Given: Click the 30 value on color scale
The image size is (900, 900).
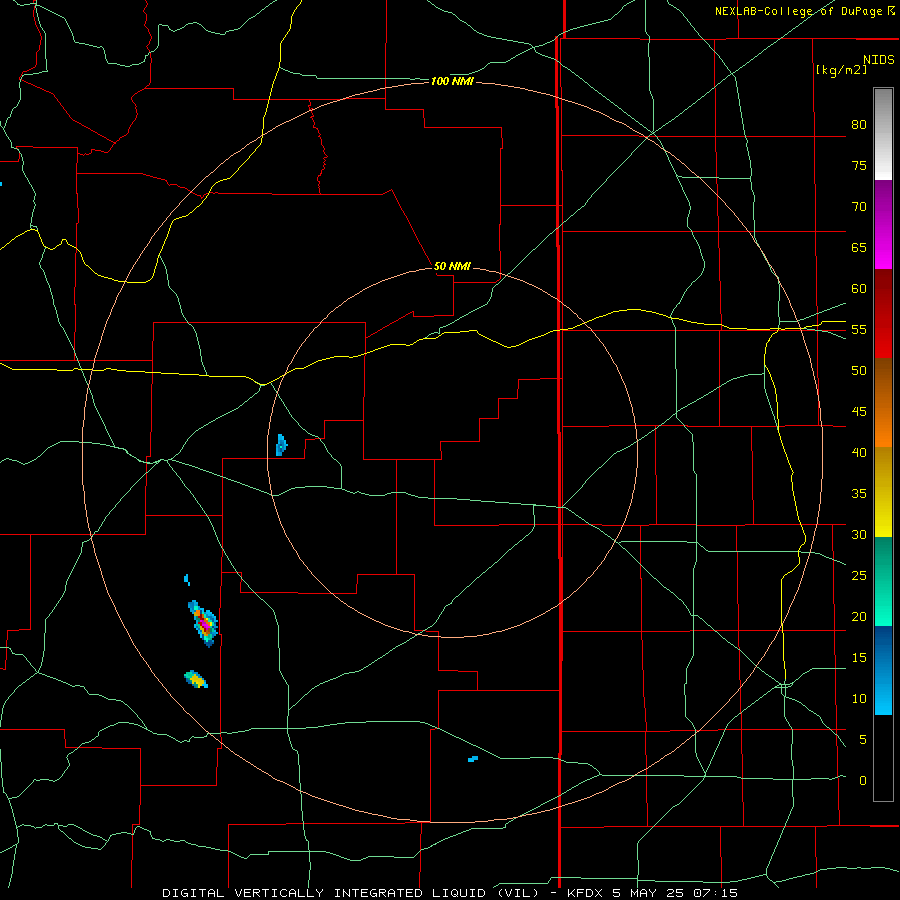Looking at the screenshot, I should point(859,534).
